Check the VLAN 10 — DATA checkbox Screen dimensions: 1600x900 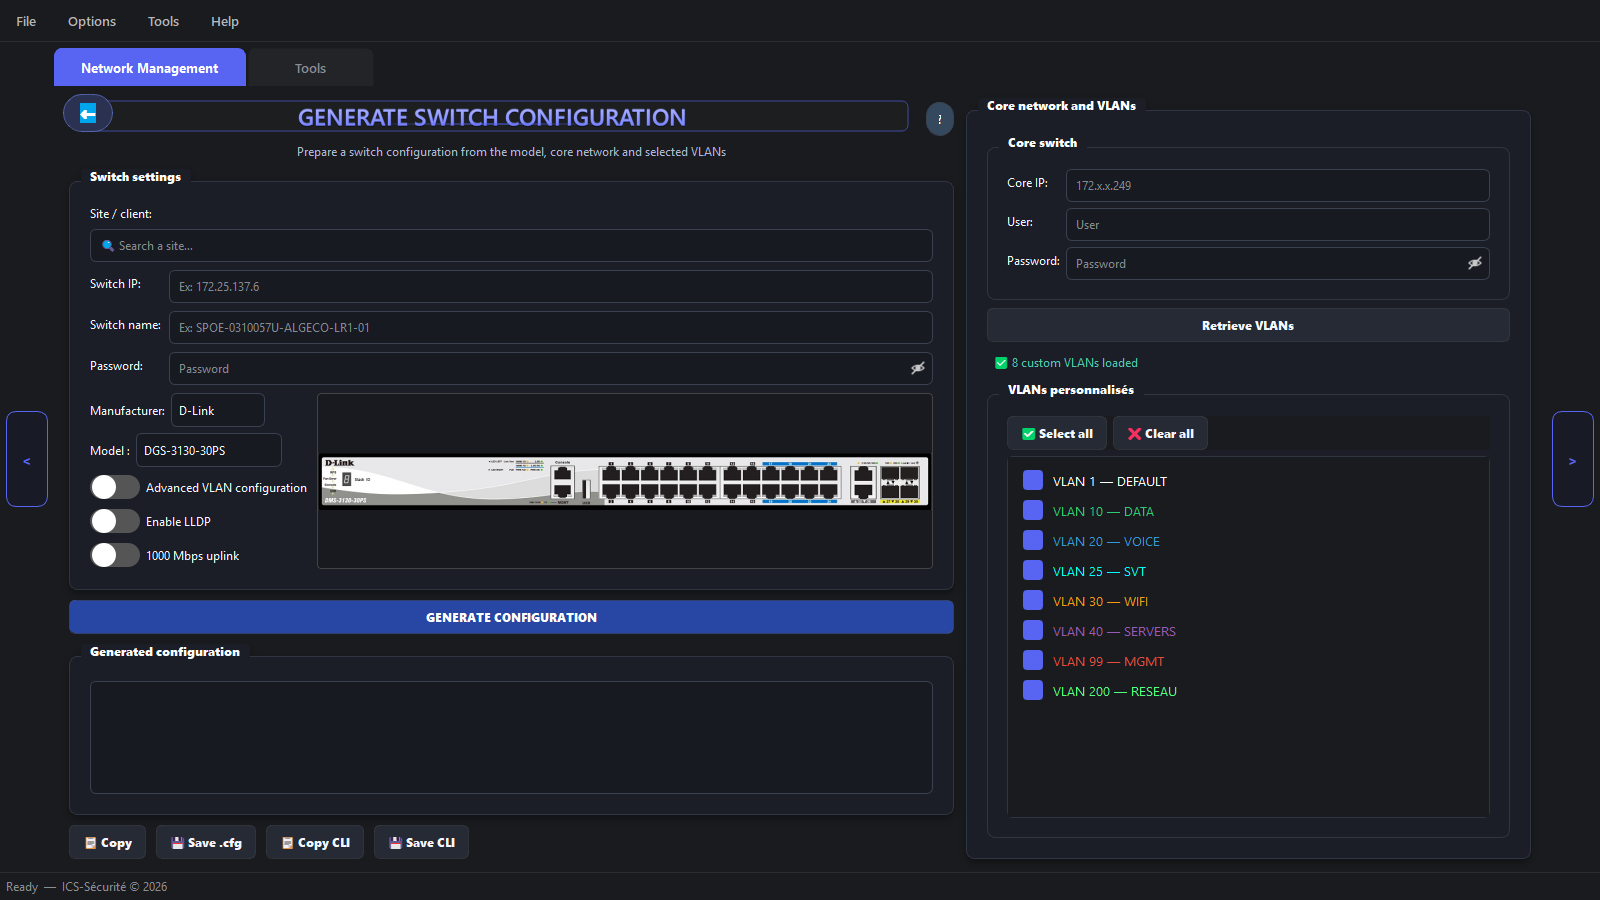pos(1033,510)
